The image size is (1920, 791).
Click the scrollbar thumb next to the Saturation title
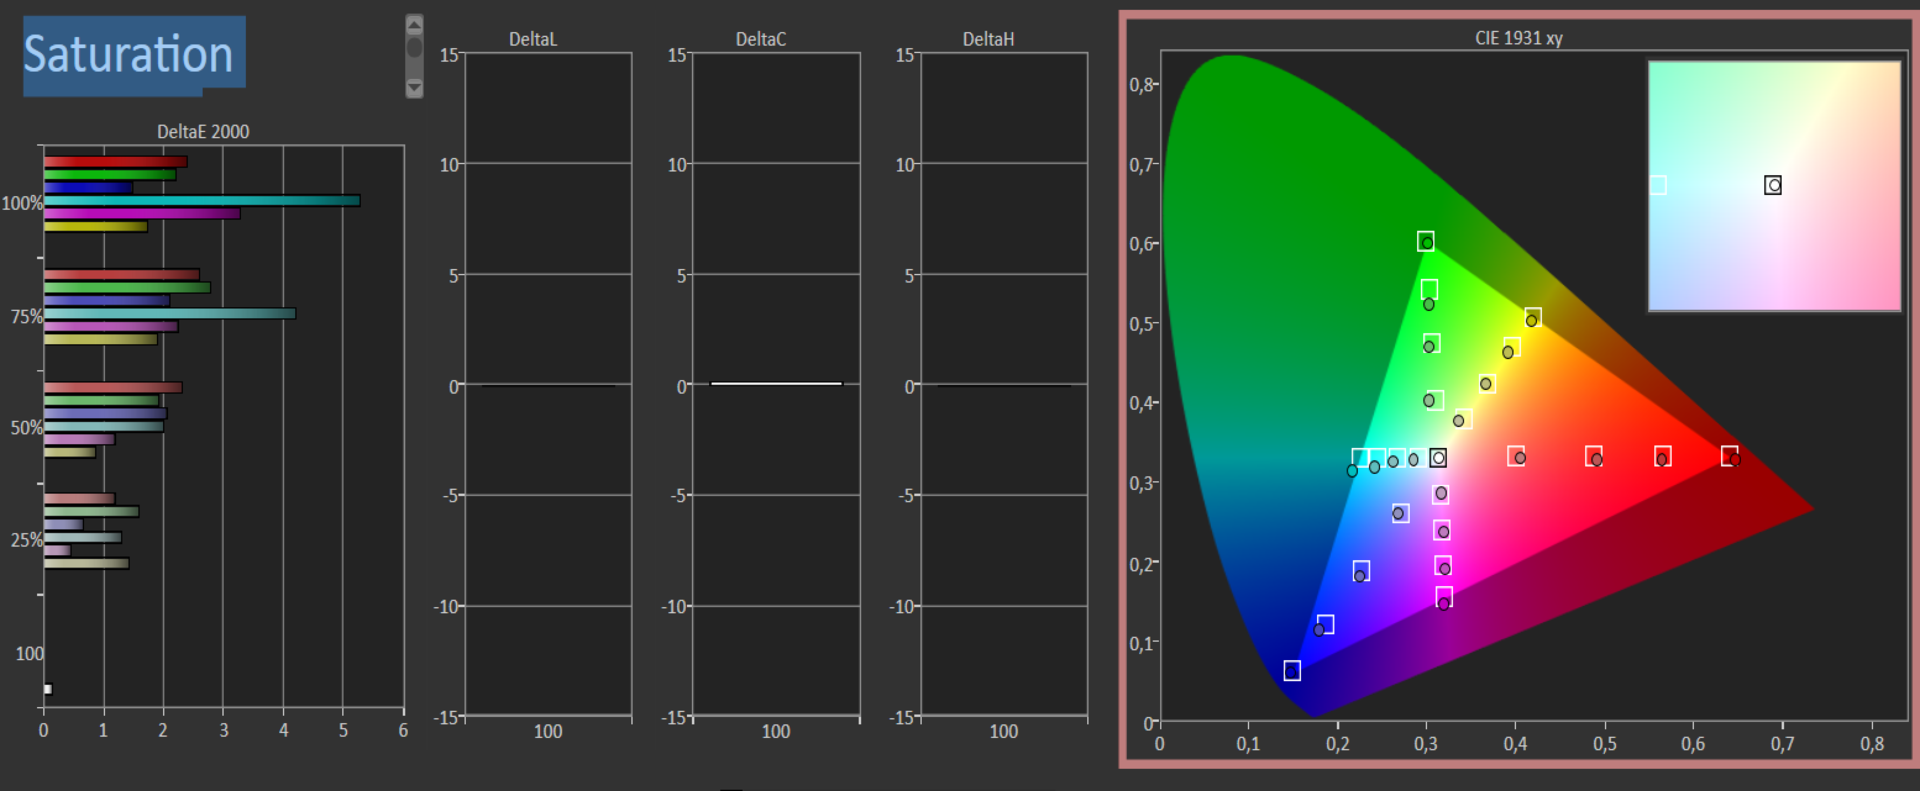coord(414,48)
